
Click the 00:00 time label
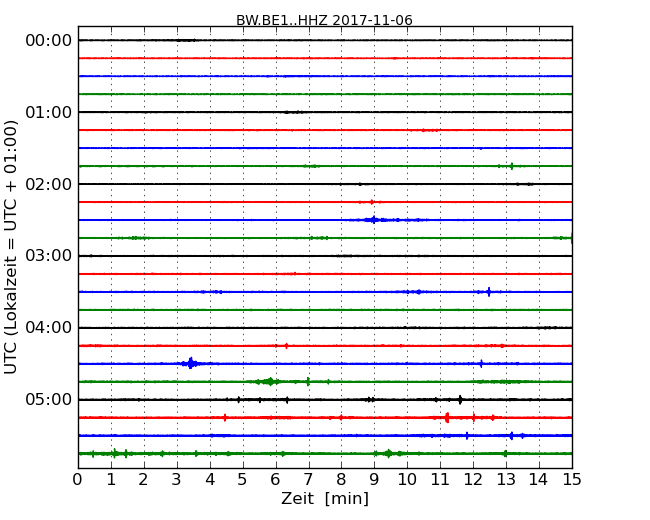[x=49, y=41]
